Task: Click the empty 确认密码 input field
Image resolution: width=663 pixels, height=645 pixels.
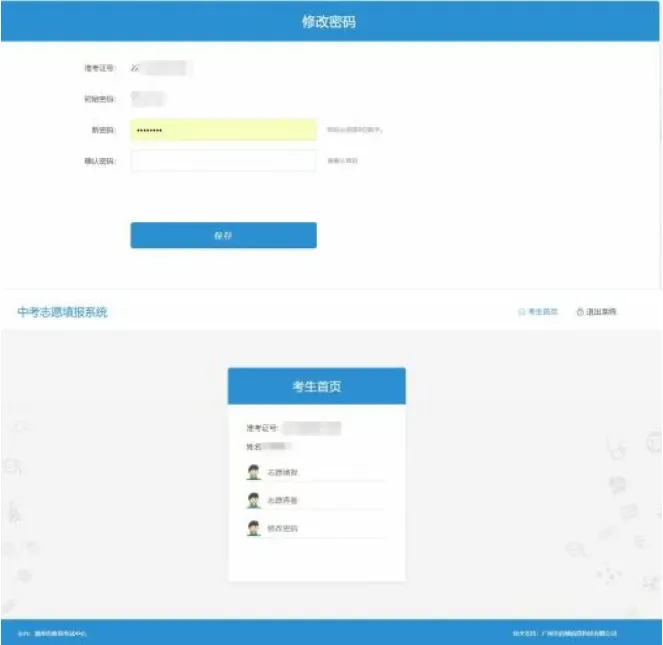Action: (223, 161)
